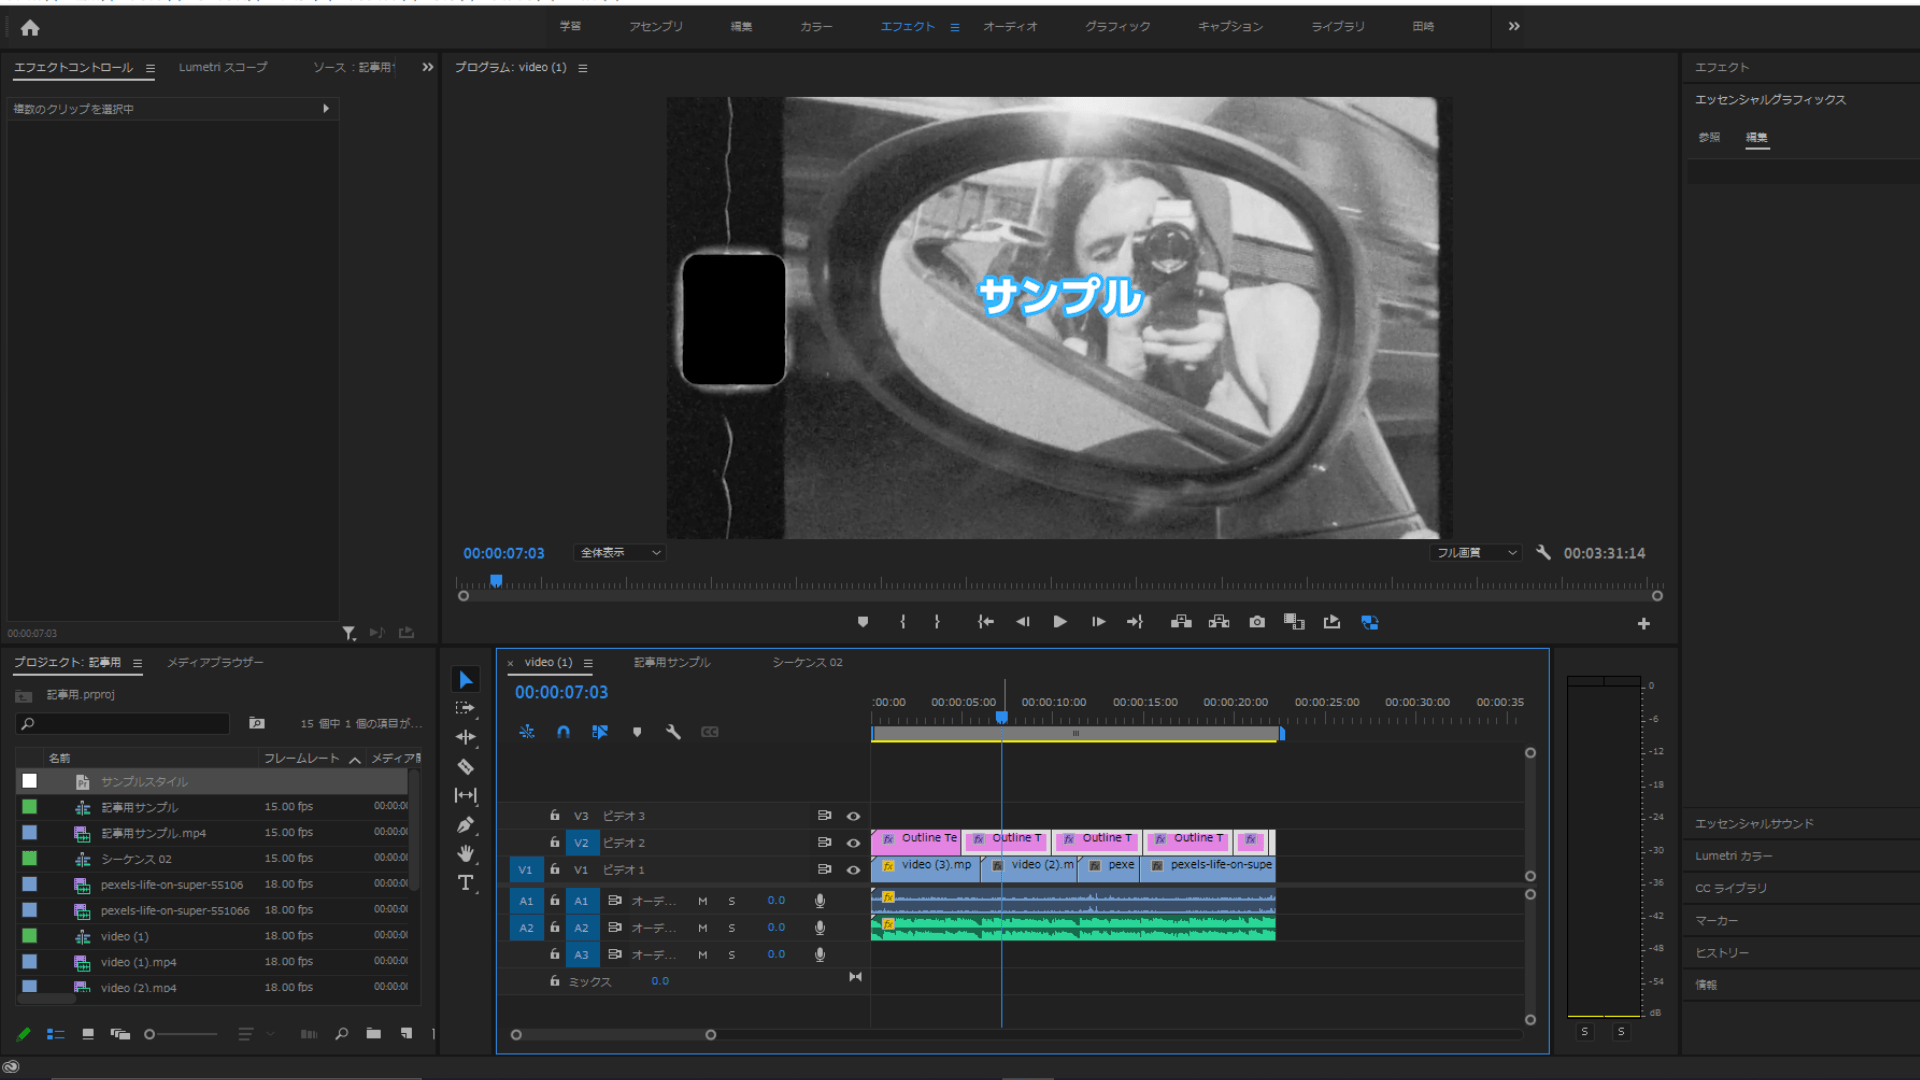Toggle the timeline Snap magnet icon
This screenshot has width=1920, height=1080.
[x=563, y=732]
